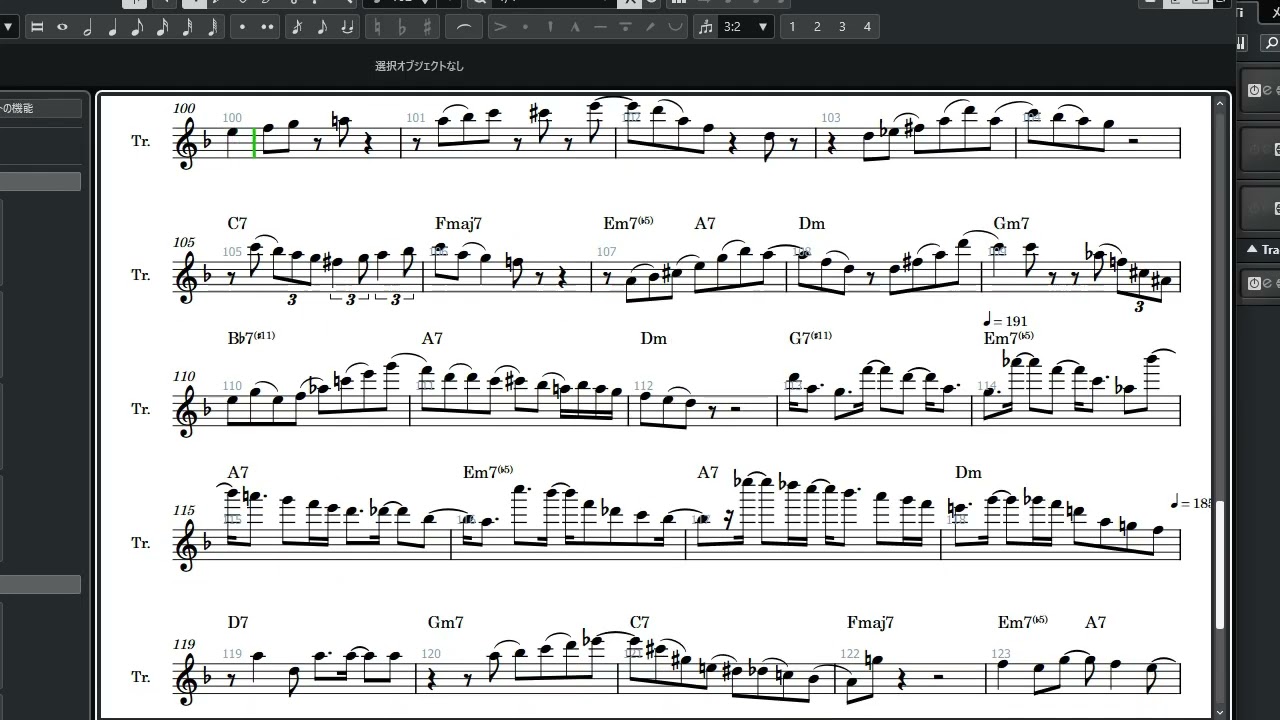Viewport: 1280px width, 720px height.
Task: Click the Tr. staff label on the bar 110 system
Action: (141, 408)
